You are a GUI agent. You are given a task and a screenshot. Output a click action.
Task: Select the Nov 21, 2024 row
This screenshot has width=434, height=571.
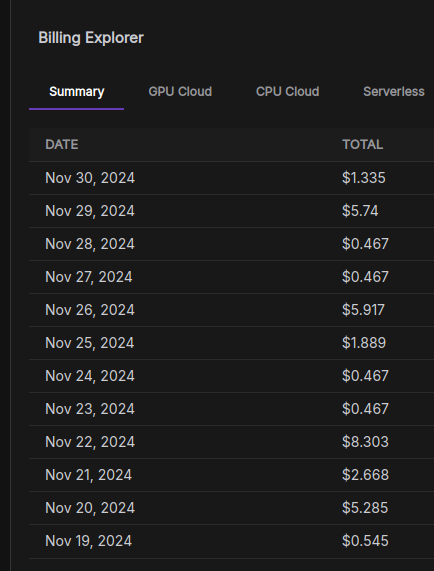232,475
